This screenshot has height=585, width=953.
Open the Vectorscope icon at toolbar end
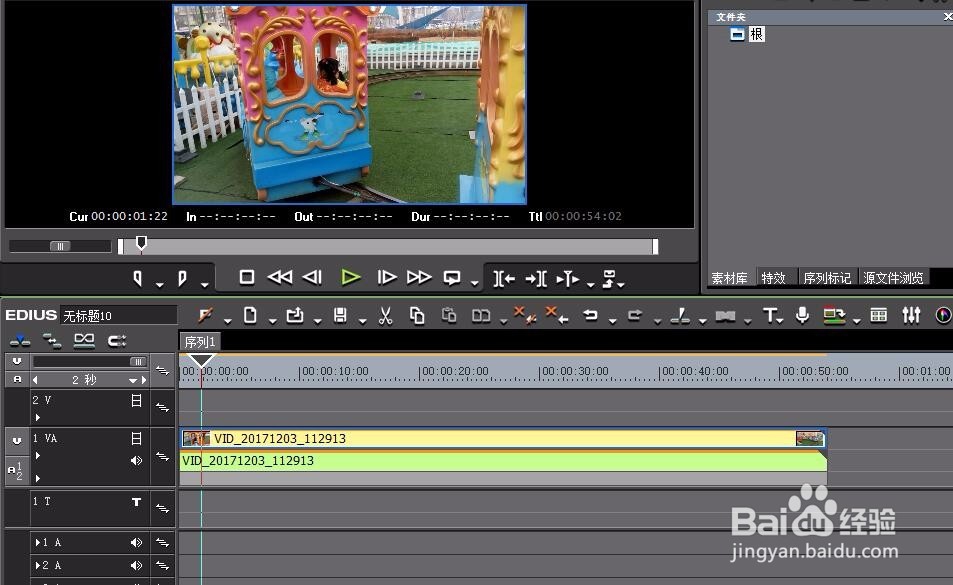(943, 315)
